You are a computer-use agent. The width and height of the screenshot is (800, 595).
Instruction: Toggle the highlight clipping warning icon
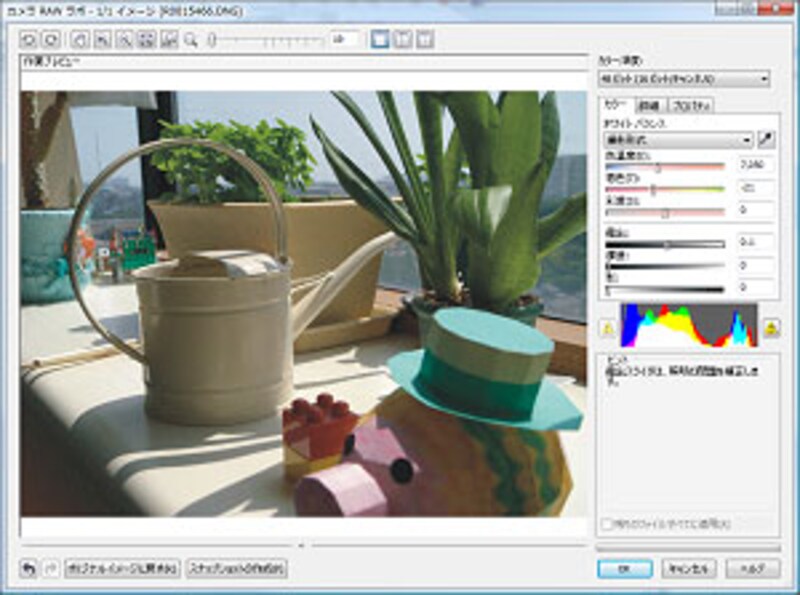[x=771, y=328]
